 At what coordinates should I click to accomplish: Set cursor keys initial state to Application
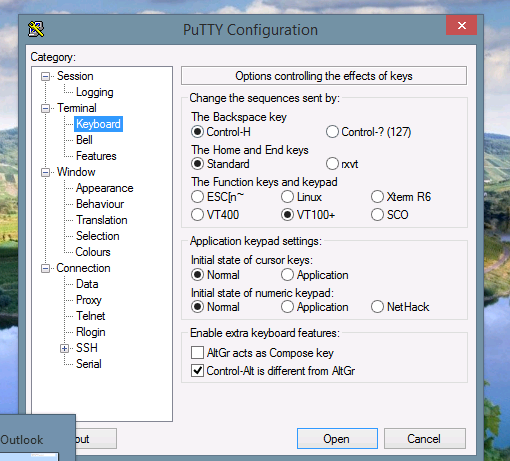point(287,275)
